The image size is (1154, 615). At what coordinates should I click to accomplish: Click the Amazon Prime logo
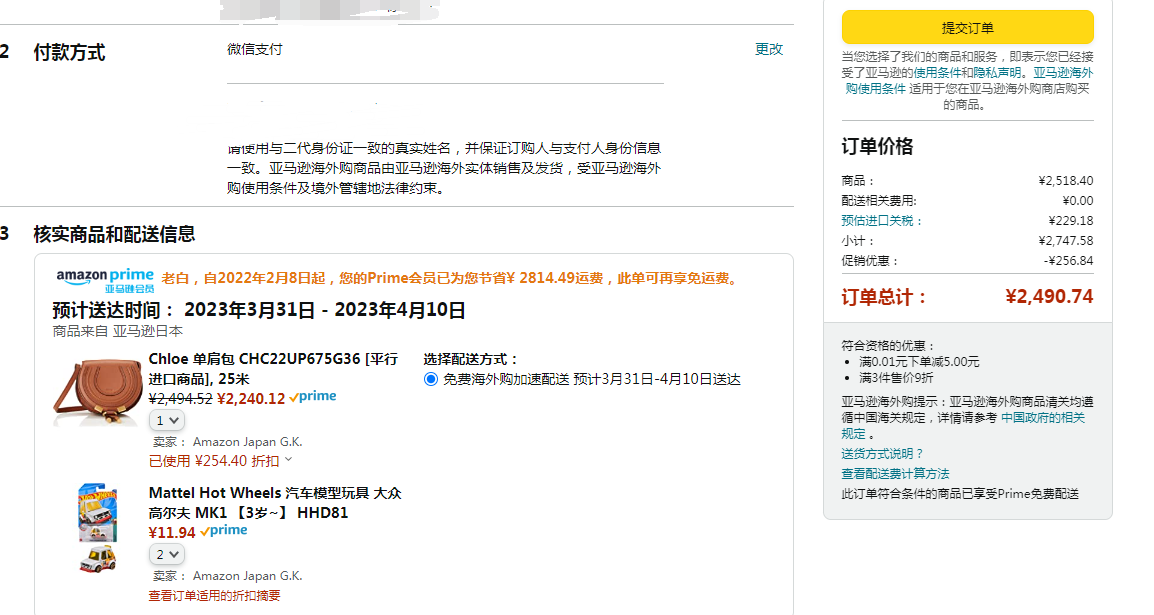(x=105, y=281)
